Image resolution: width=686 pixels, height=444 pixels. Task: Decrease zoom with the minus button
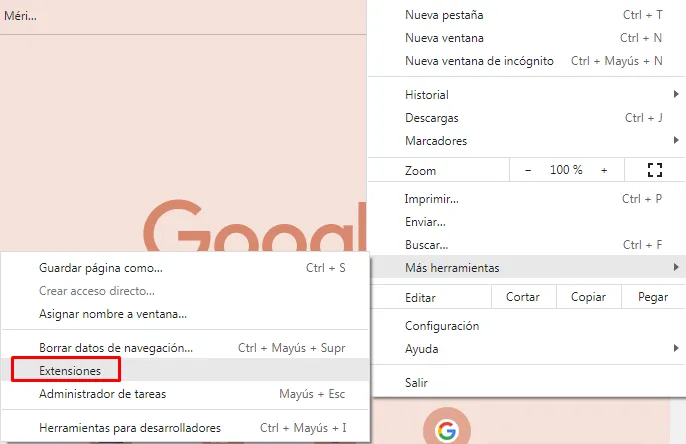[528, 170]
